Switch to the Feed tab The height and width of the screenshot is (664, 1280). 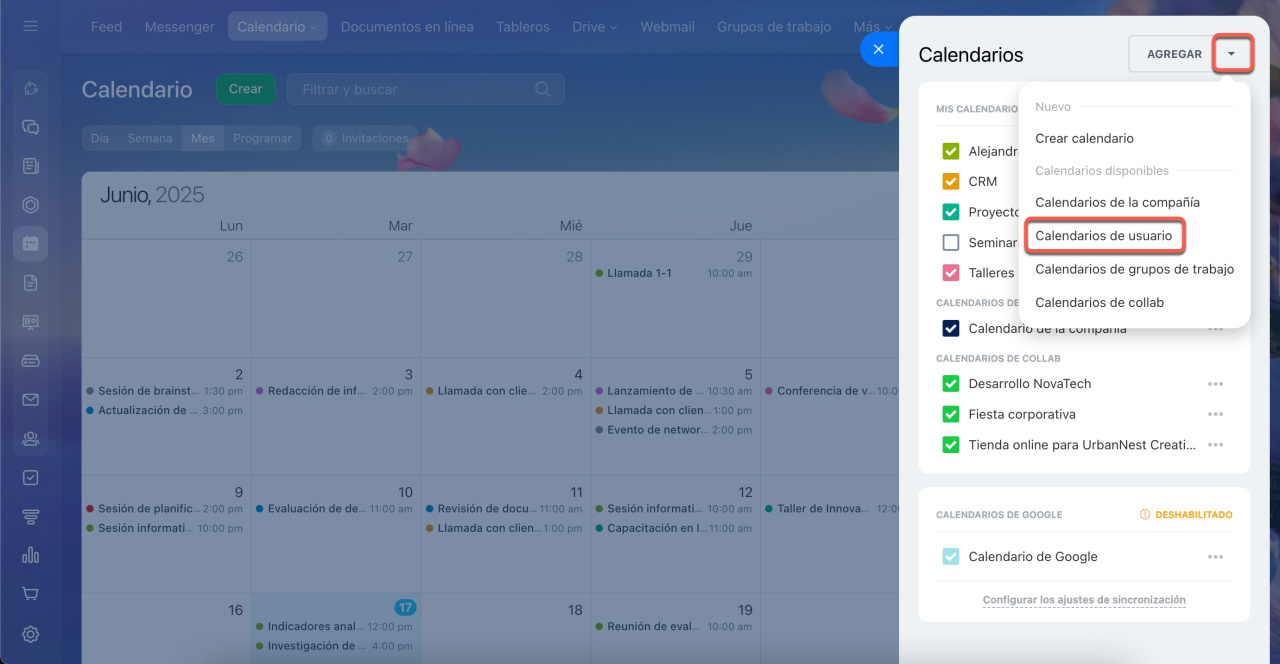click(x=106, y=27)
